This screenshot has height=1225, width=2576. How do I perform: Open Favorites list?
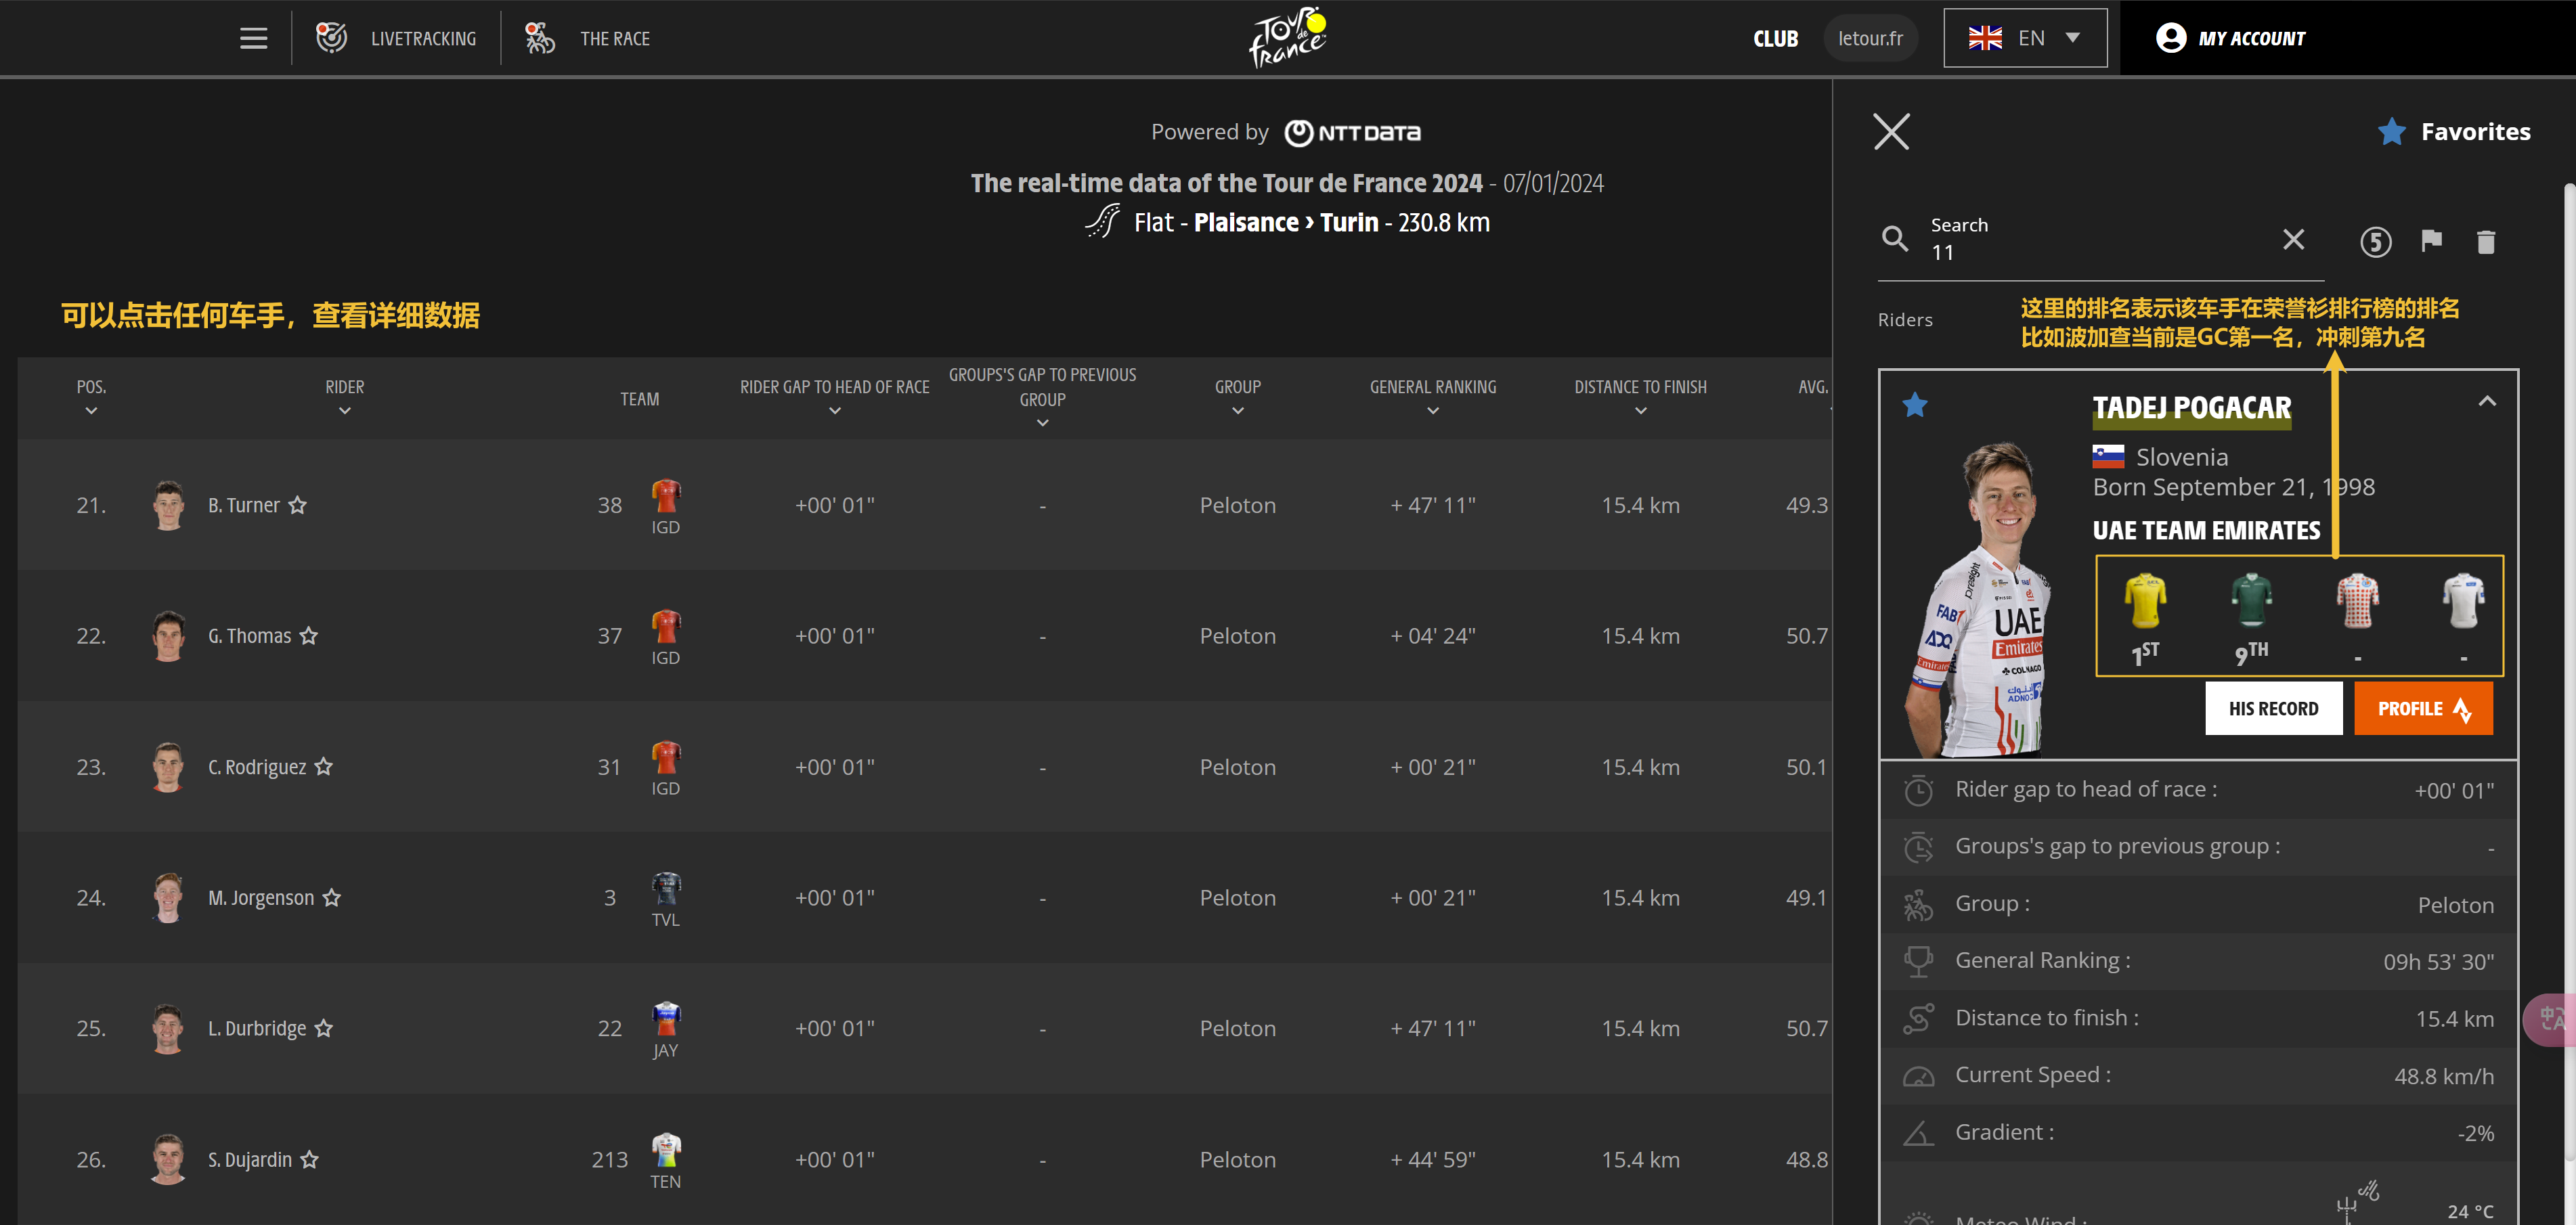click(x=2454, y=131)
